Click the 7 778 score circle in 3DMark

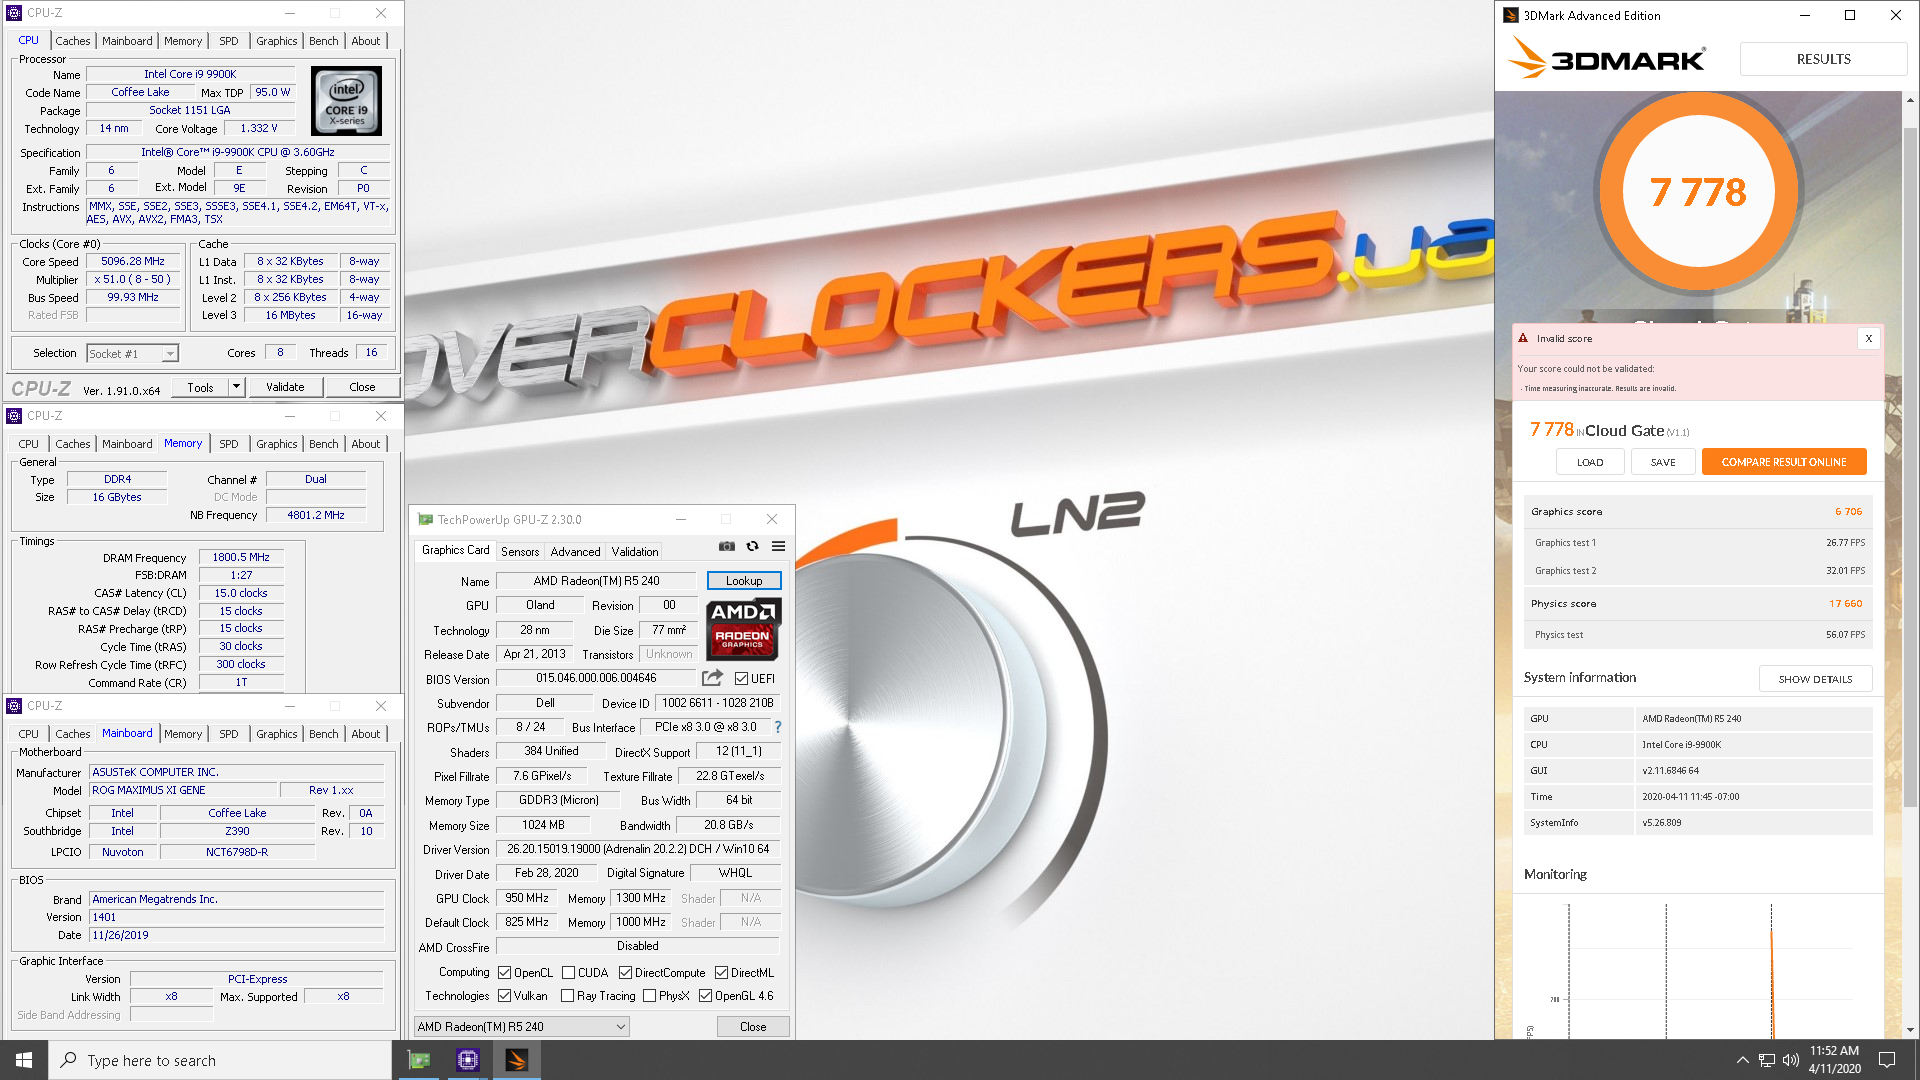coord(1698,192)
